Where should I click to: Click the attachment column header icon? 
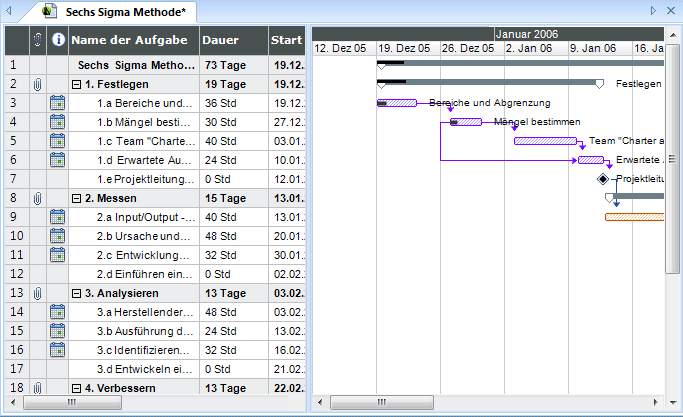click(x=37, y=40)
